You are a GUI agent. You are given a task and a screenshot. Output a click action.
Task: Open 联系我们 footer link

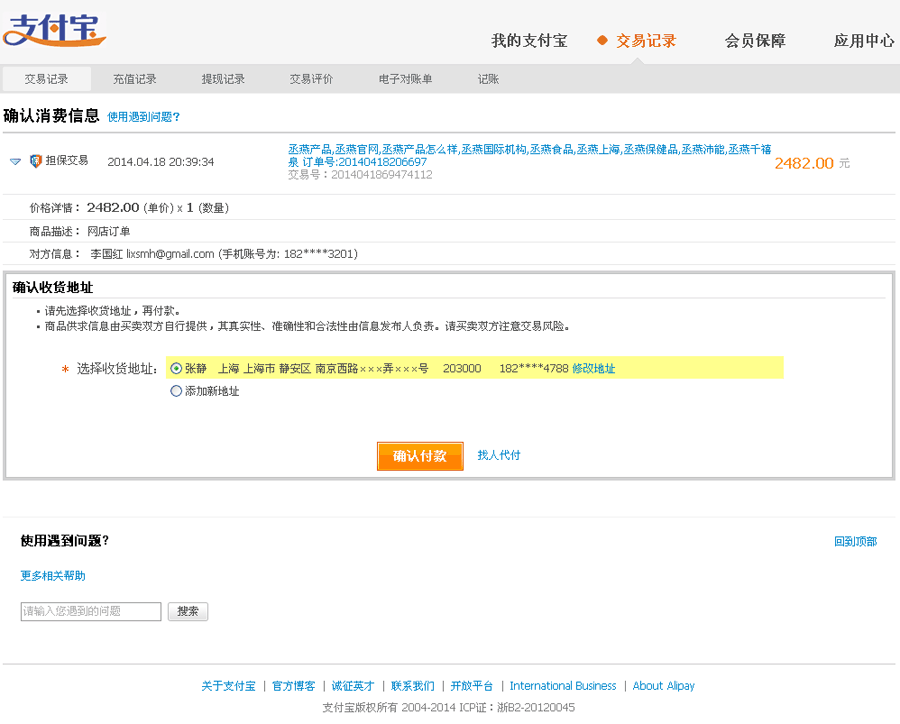pos(413,686)
